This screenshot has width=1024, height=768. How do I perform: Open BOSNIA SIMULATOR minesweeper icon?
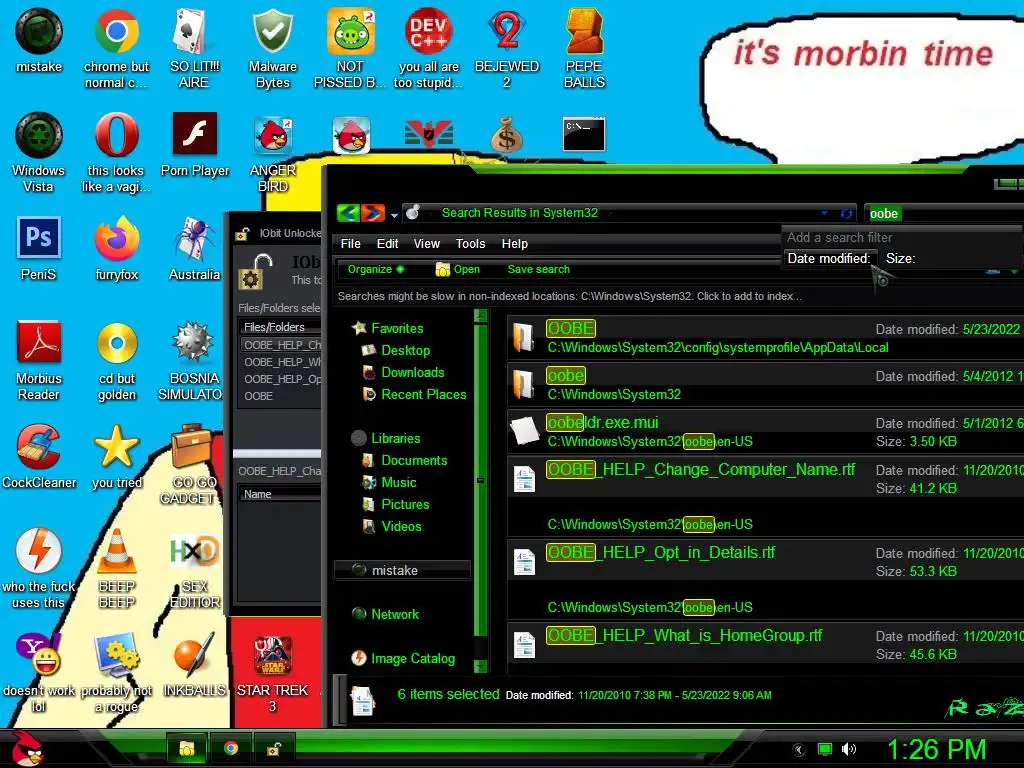[x=191, y=360]
